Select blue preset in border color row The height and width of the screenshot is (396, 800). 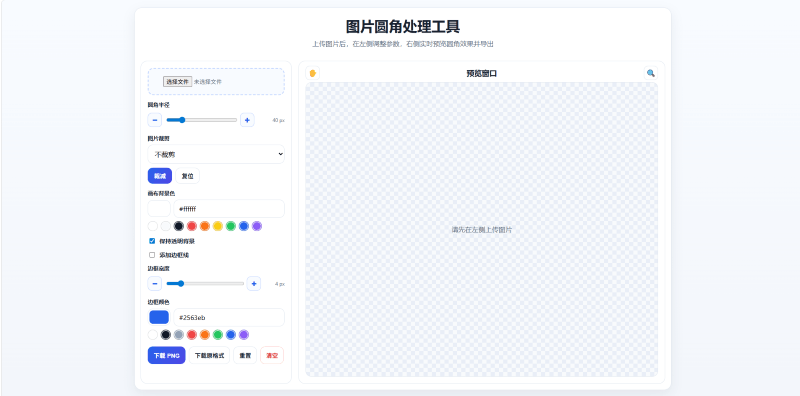tap(231, 335)
